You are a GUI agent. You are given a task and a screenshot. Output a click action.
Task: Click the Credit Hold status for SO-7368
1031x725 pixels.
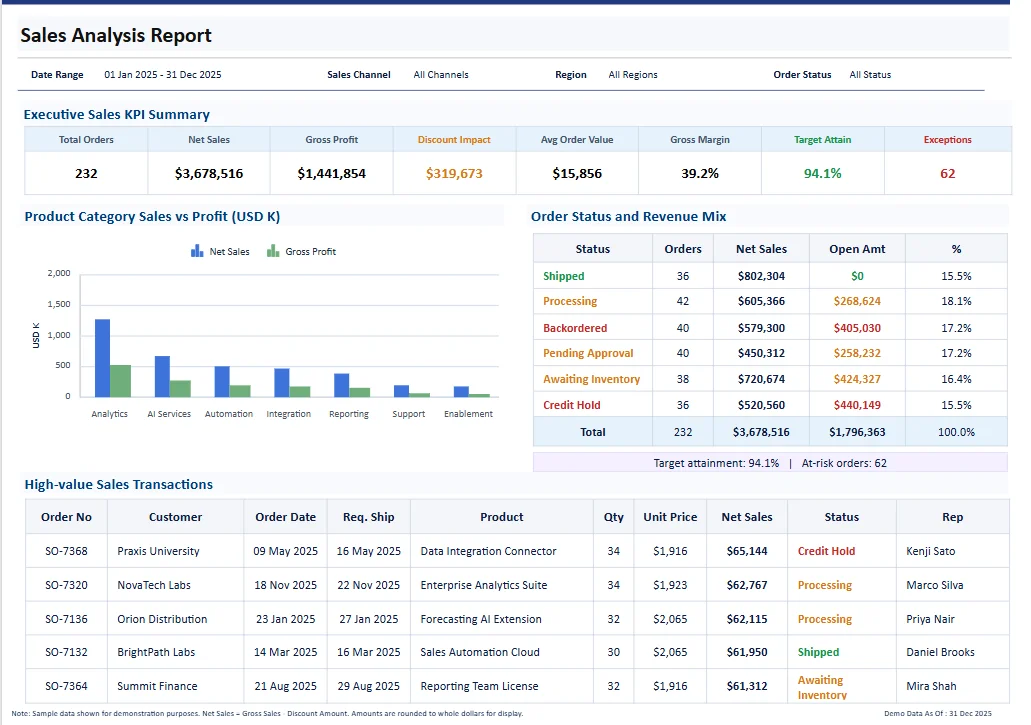point(827,551)
